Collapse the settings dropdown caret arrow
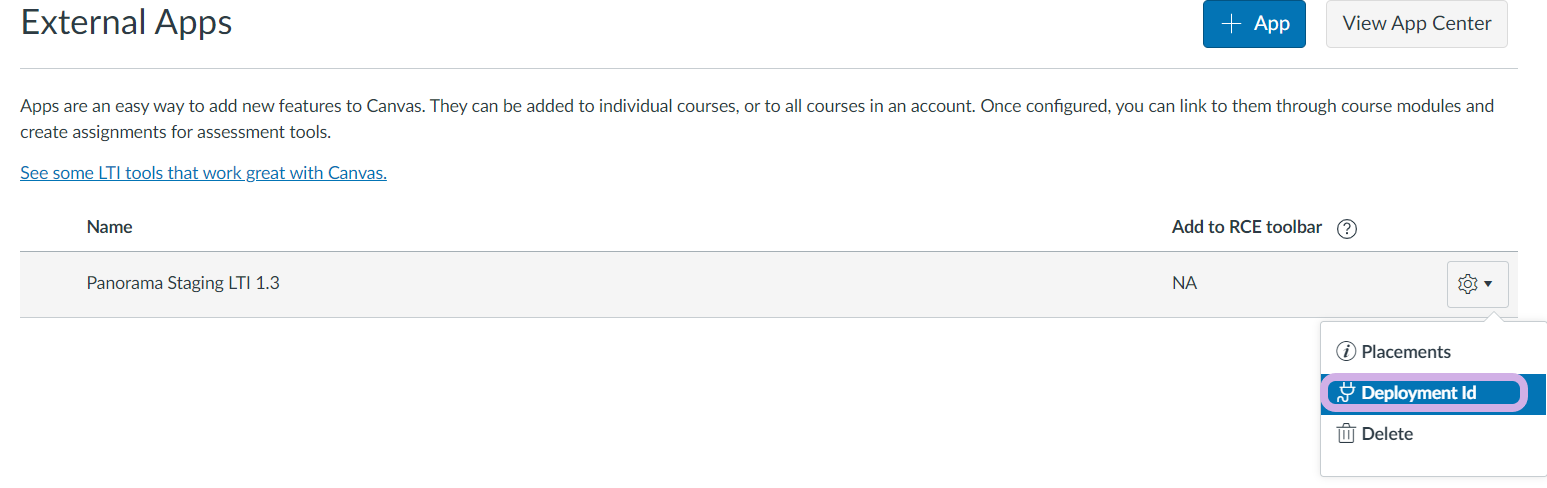The height and width of the screenshot is (488, 1547). [1488, 285]
